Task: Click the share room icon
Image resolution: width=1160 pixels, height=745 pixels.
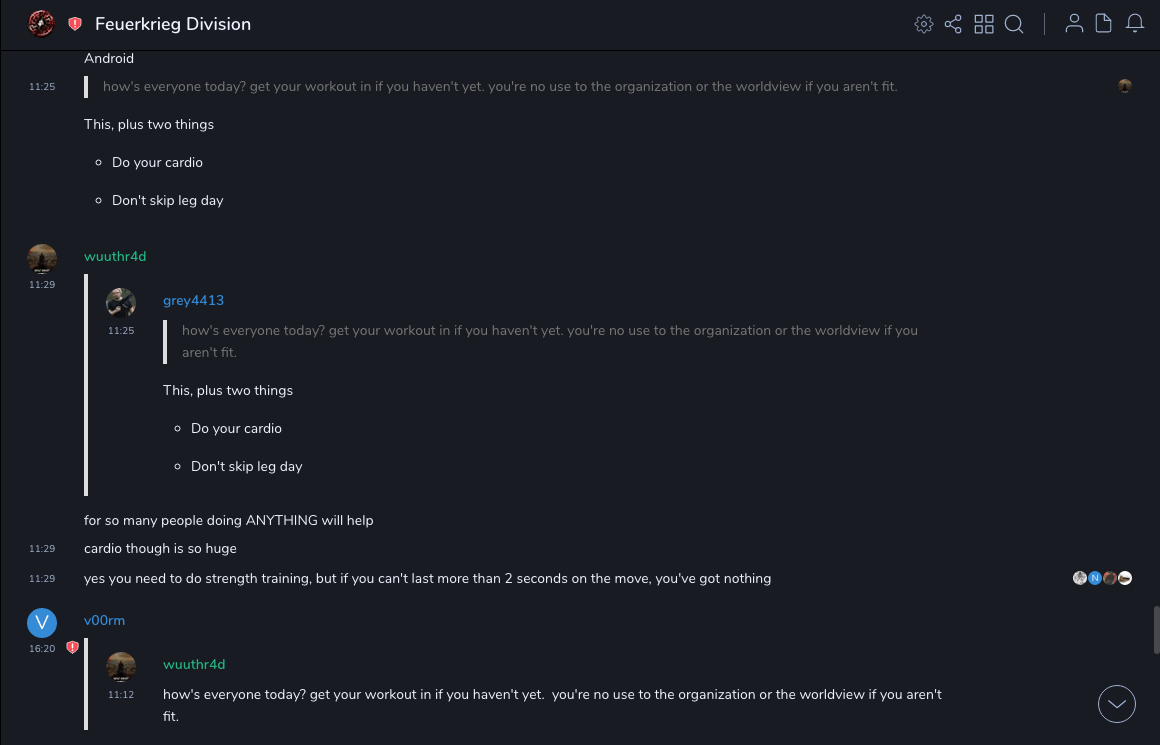Action: 953,24
